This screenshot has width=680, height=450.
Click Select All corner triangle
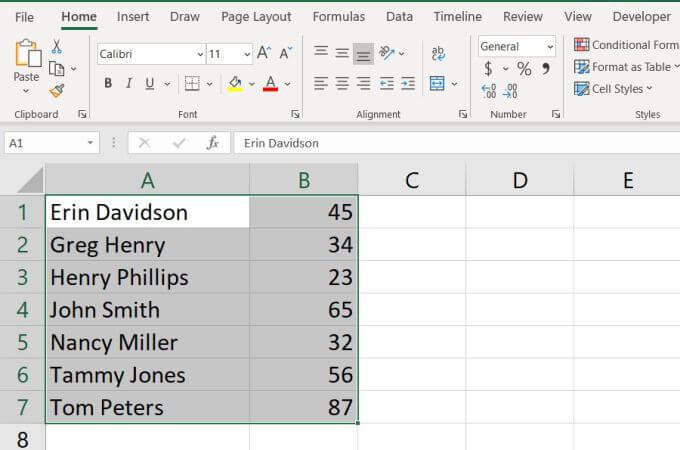click(x=30, y=180)
